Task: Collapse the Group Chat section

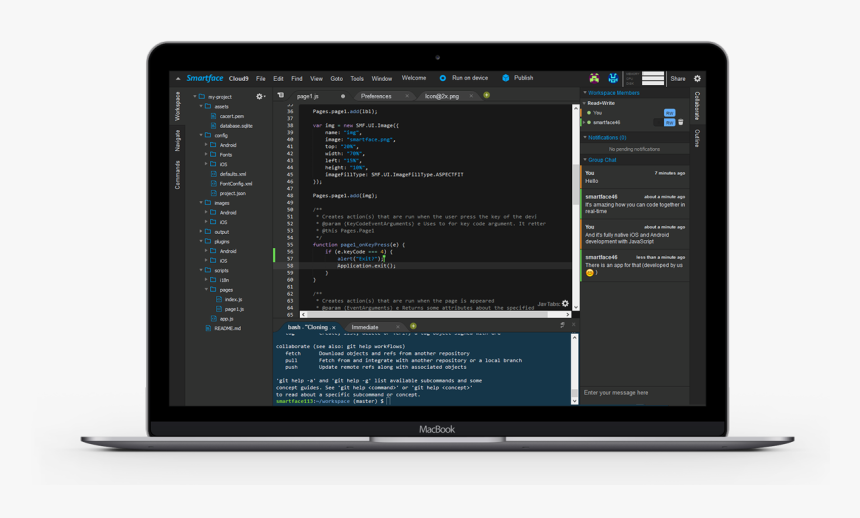Action: (x=585, y=160)
